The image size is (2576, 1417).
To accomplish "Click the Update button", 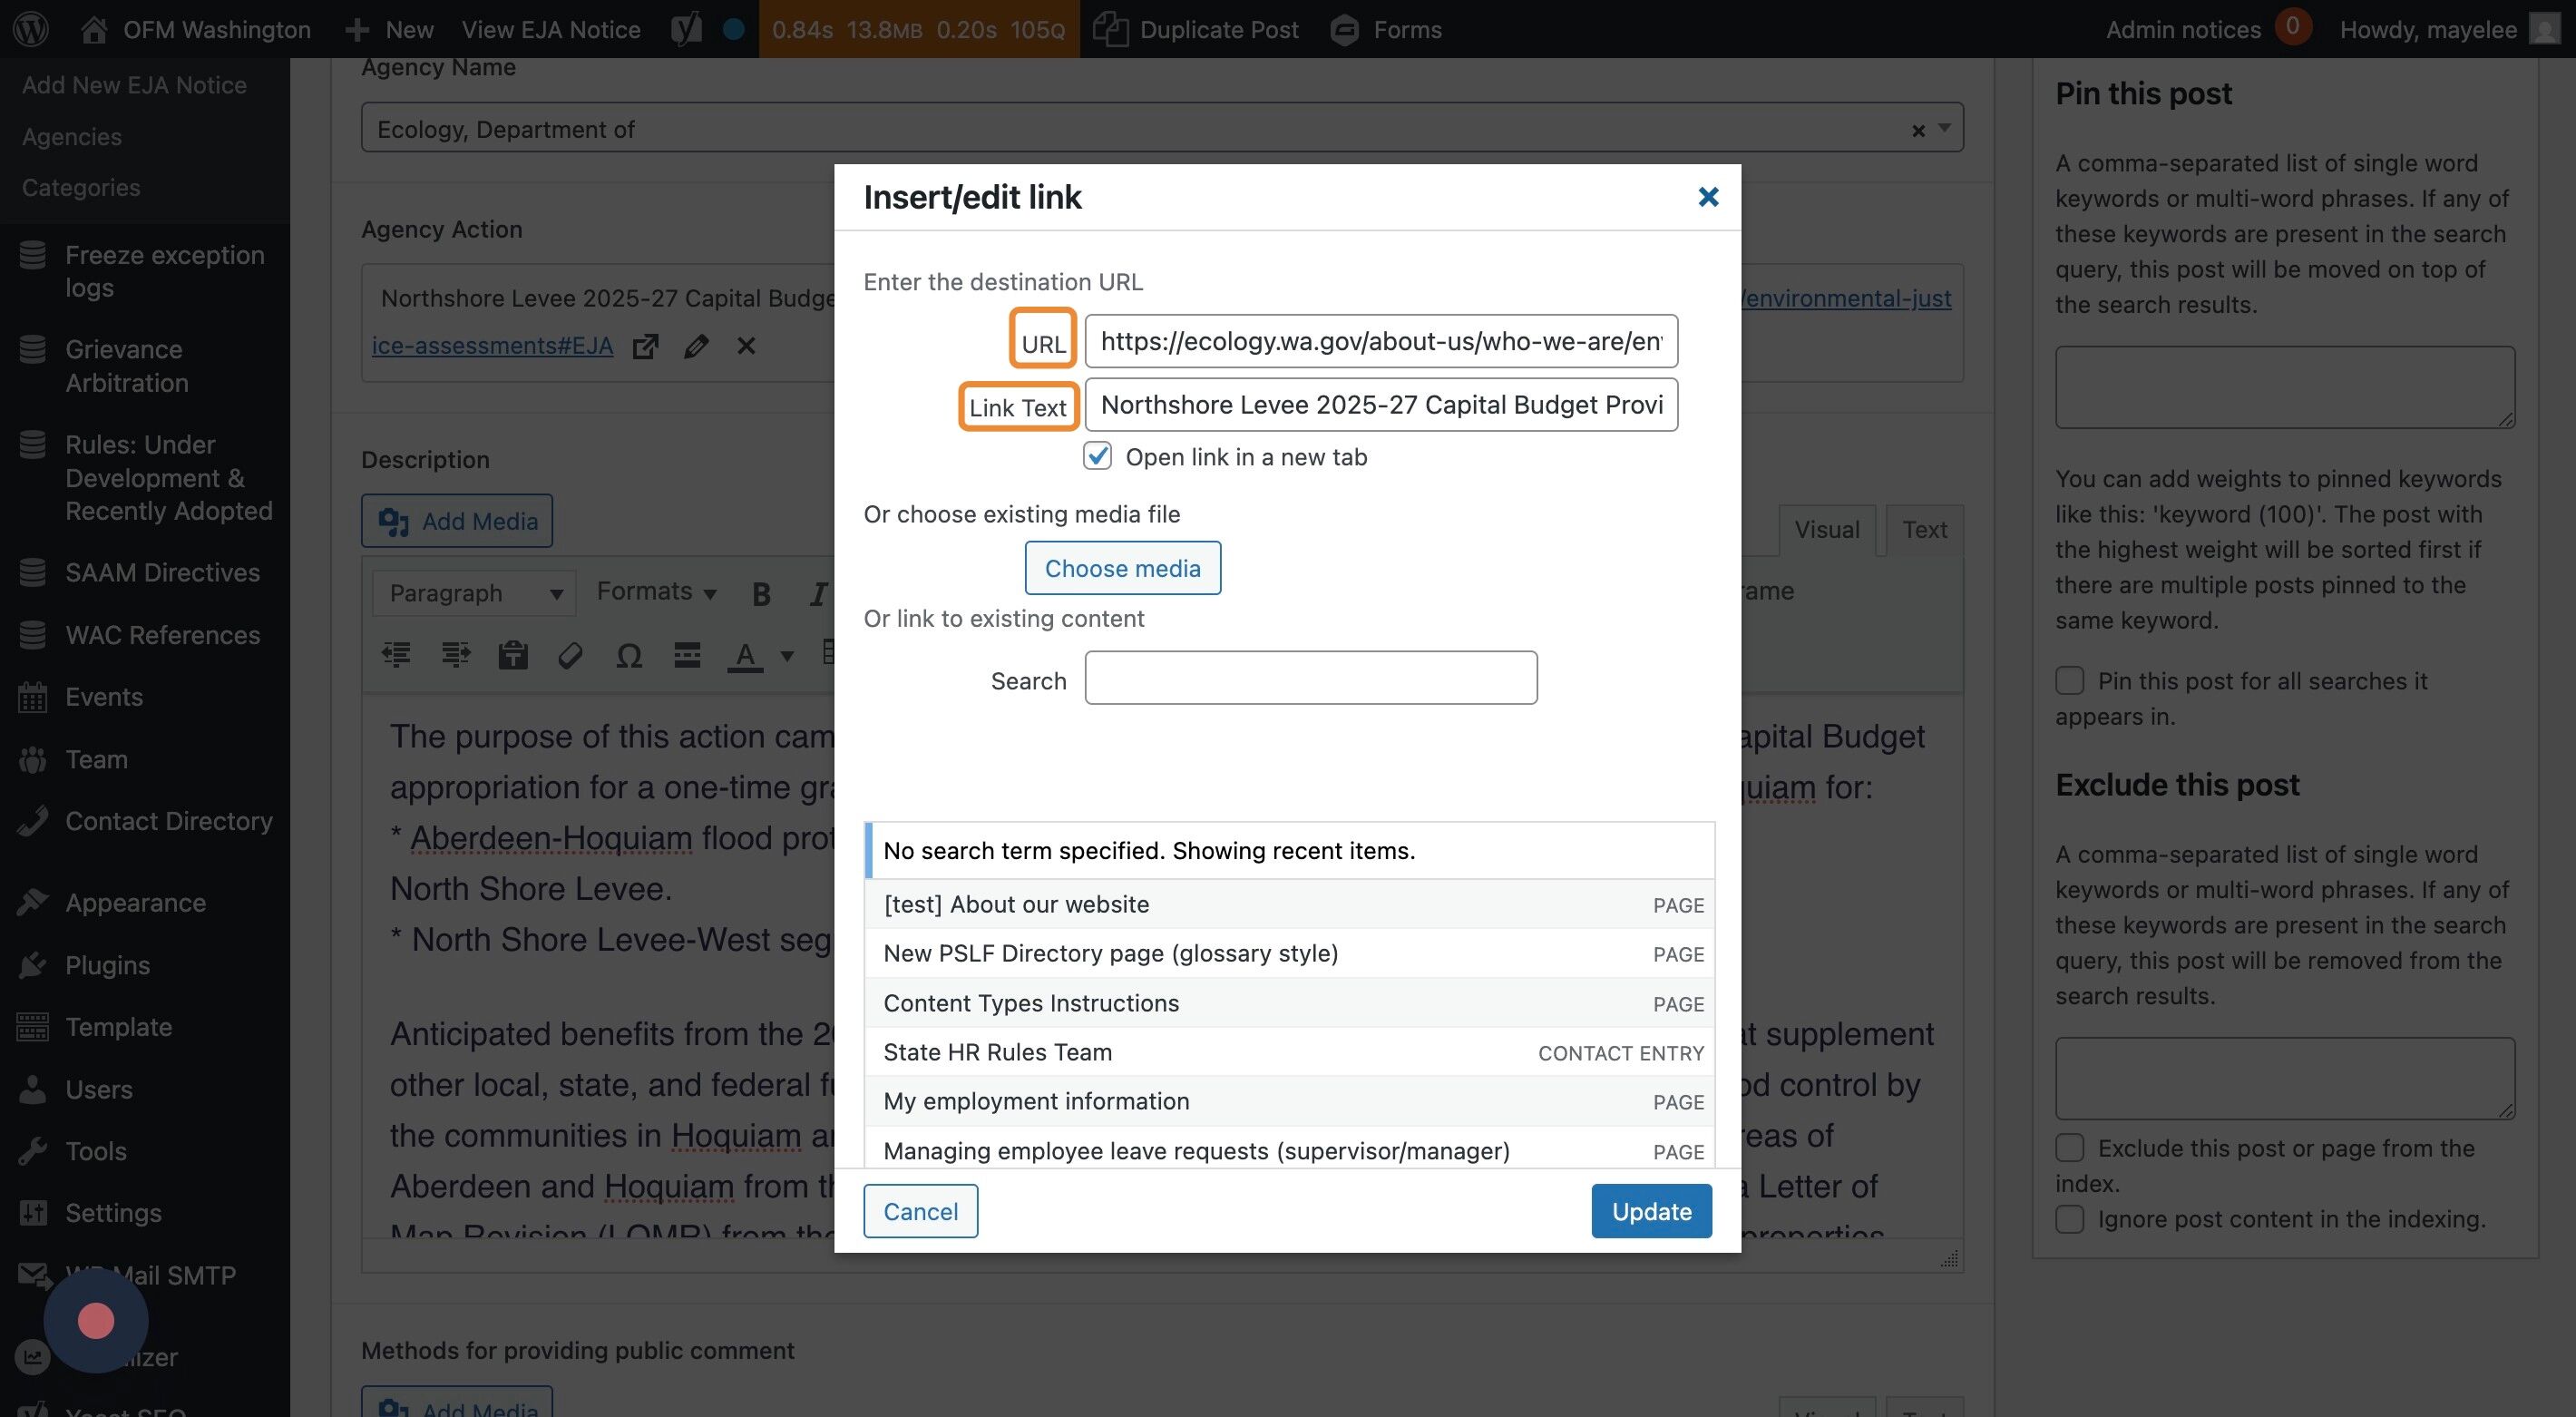I will point(1651,1211).
